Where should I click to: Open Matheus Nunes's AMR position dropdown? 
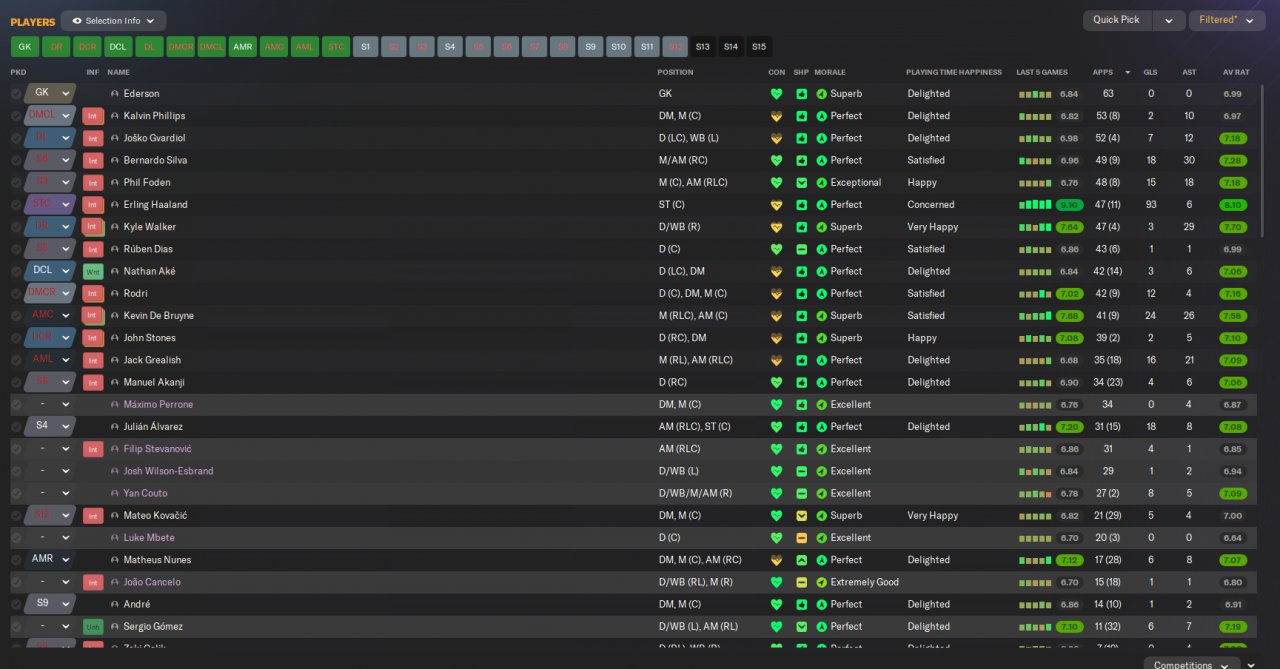point(51,559)
